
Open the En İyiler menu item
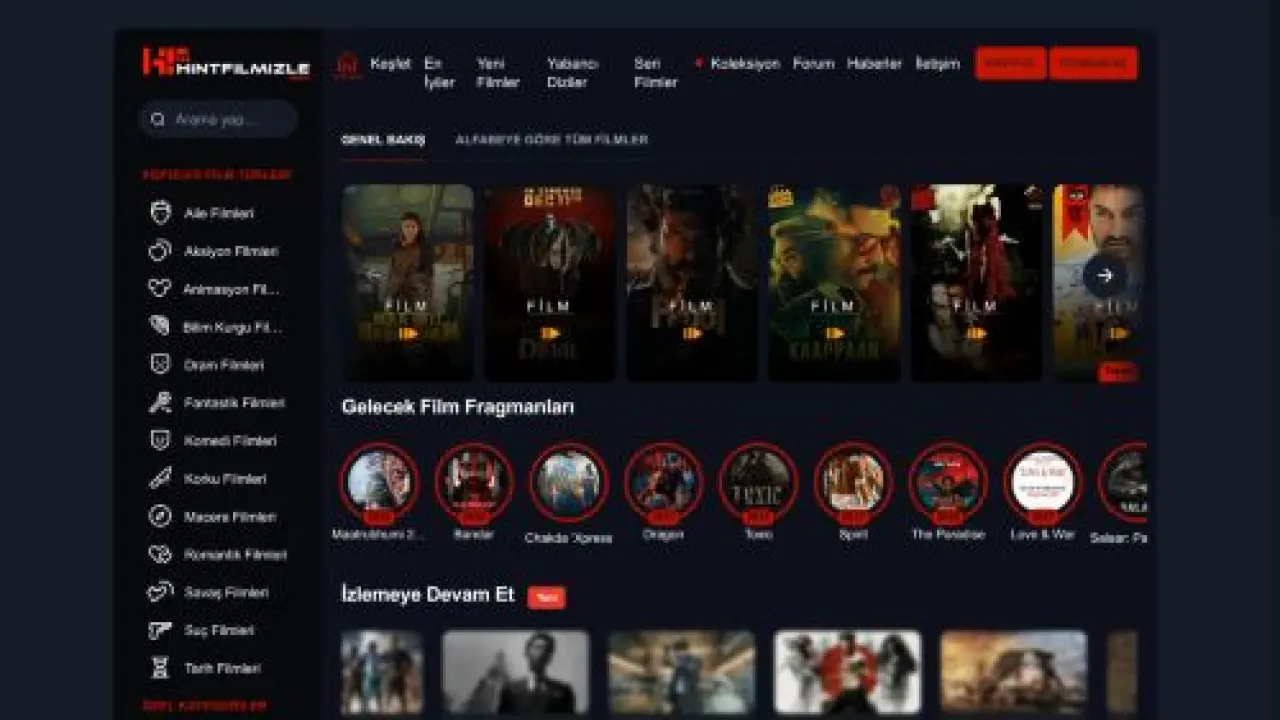(x=439, y=73)
